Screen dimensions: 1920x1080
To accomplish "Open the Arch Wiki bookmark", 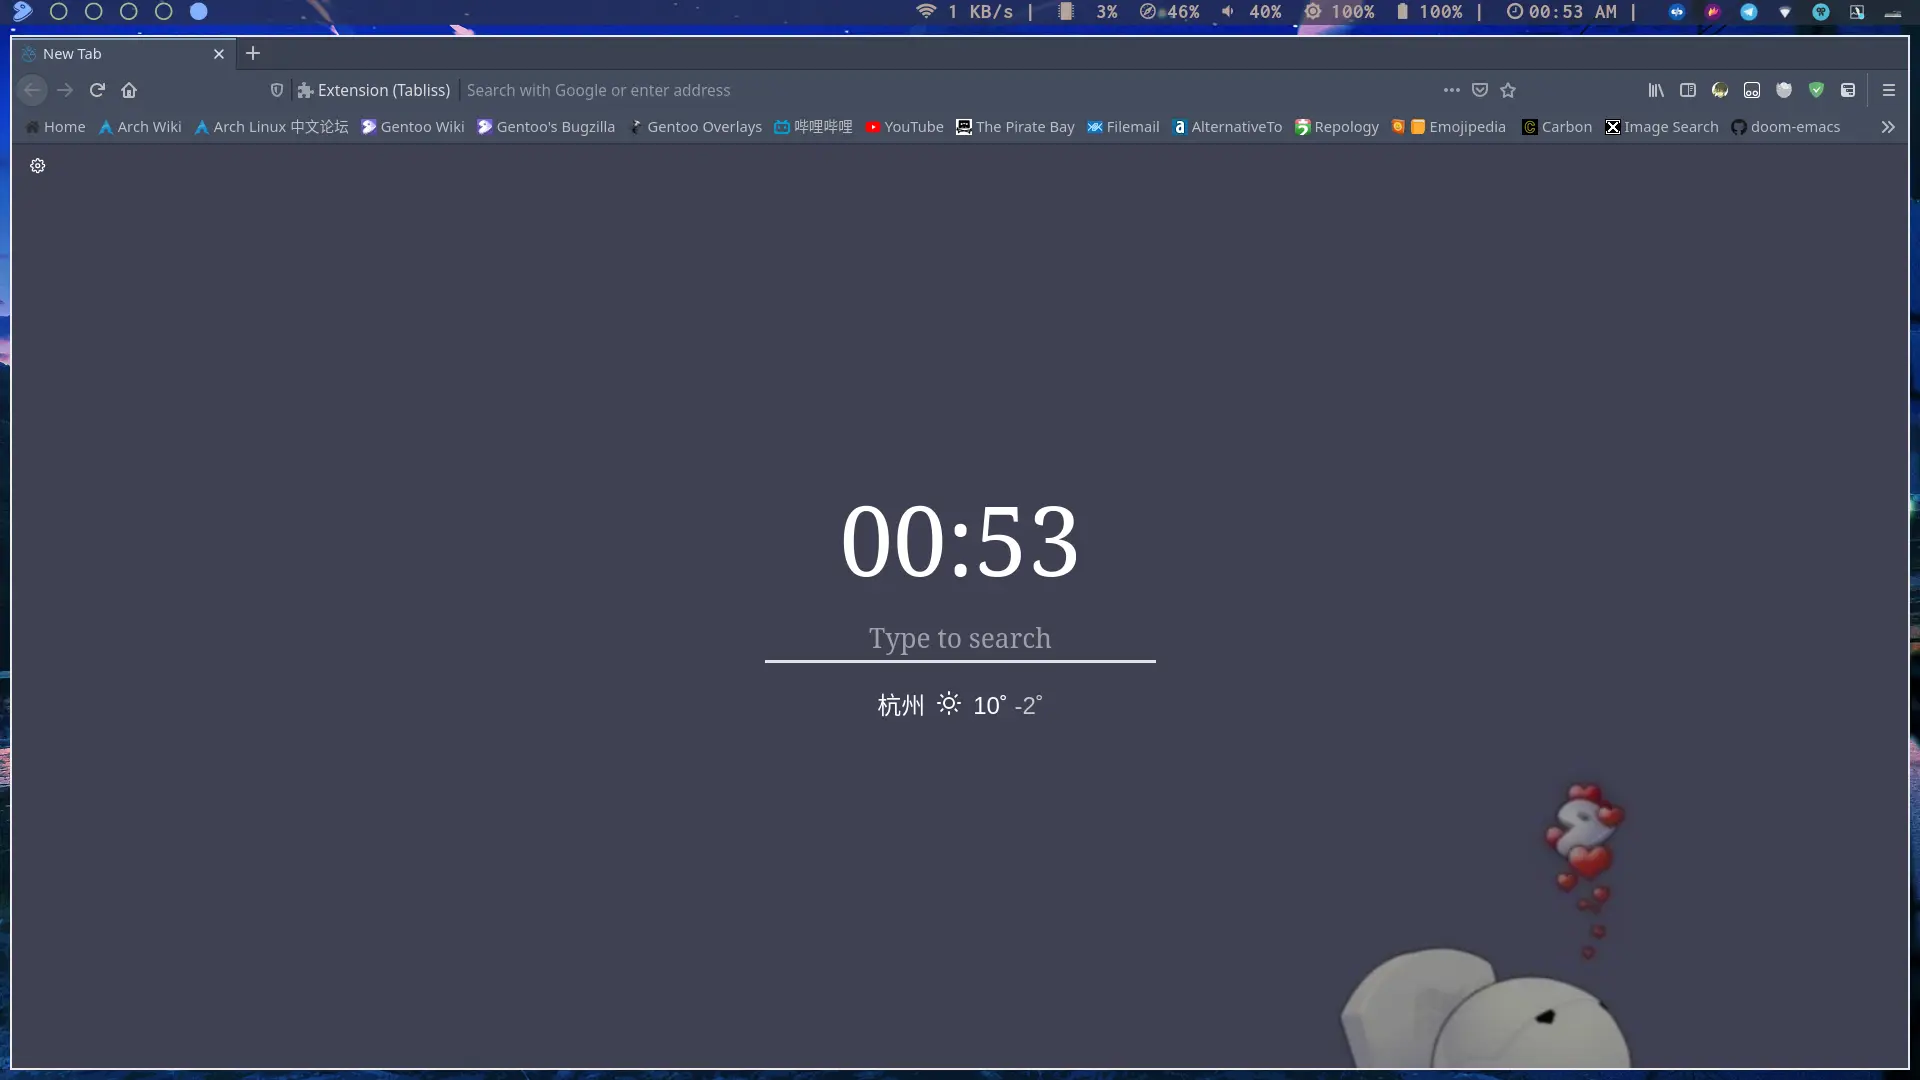I will point(140,127).
